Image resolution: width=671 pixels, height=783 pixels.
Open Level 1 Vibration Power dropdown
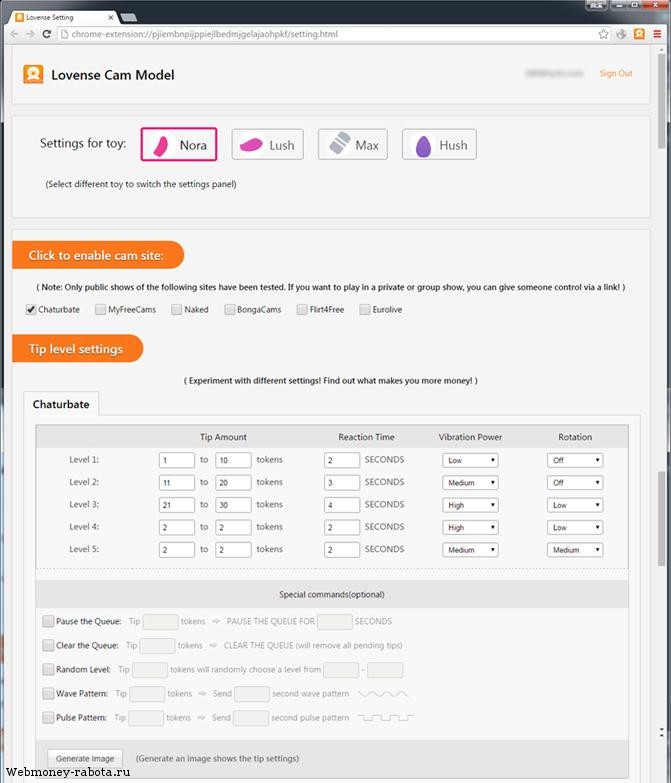[470, 460]
